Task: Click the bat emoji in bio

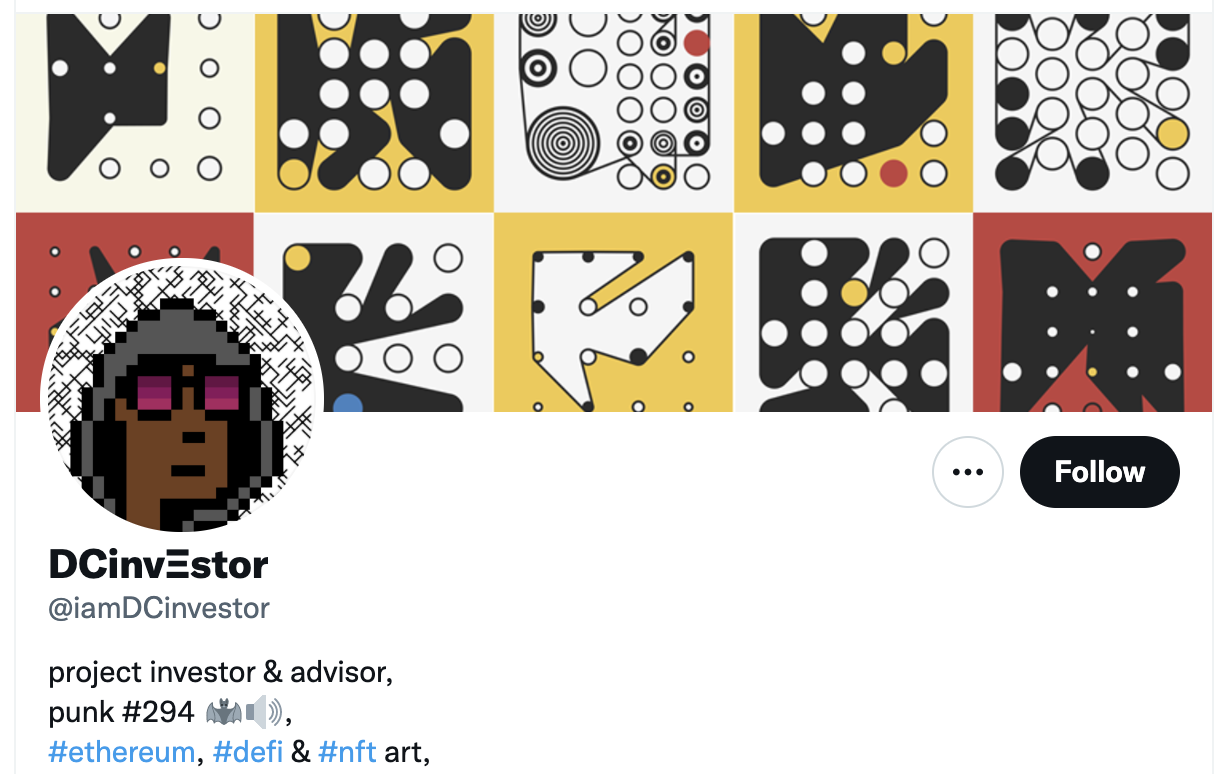Action: click(223, 712)
